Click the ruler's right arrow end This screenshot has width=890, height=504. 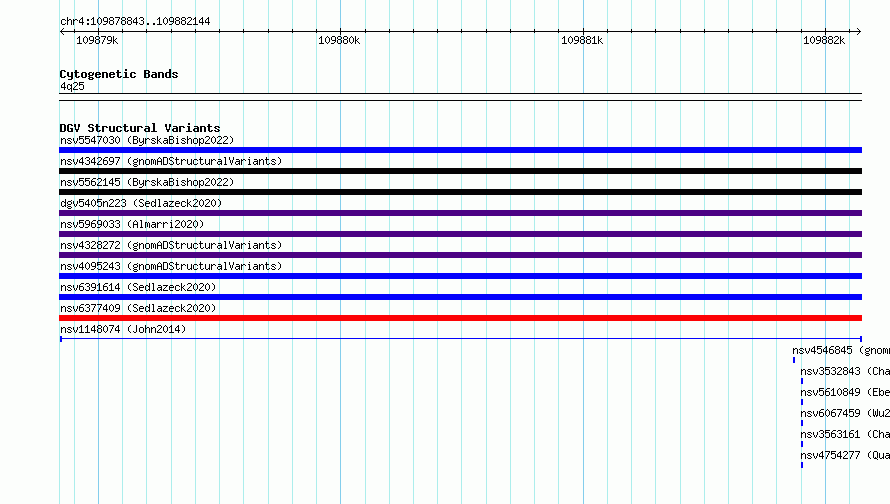tap(858, 32)
